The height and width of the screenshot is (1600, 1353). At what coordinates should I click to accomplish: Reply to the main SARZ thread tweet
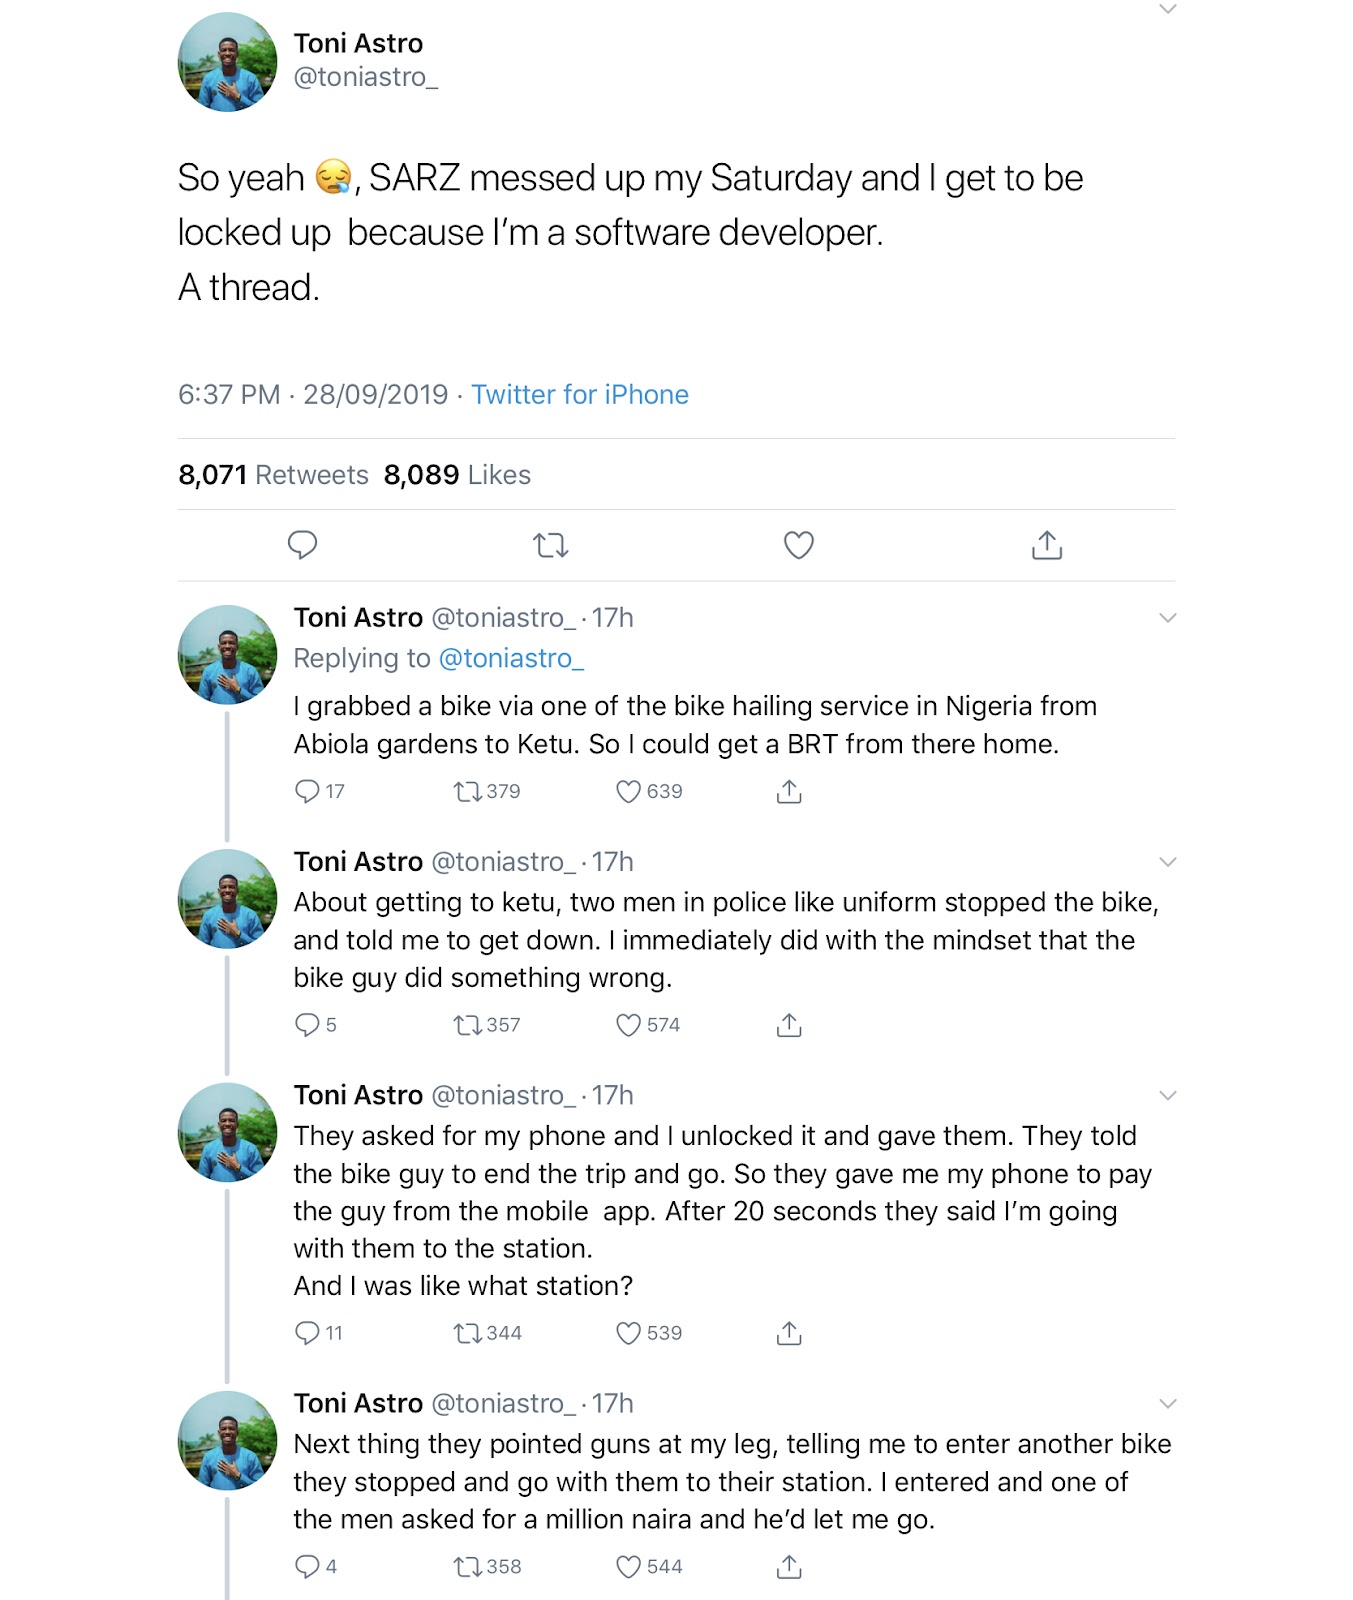[x=302, y=545]
